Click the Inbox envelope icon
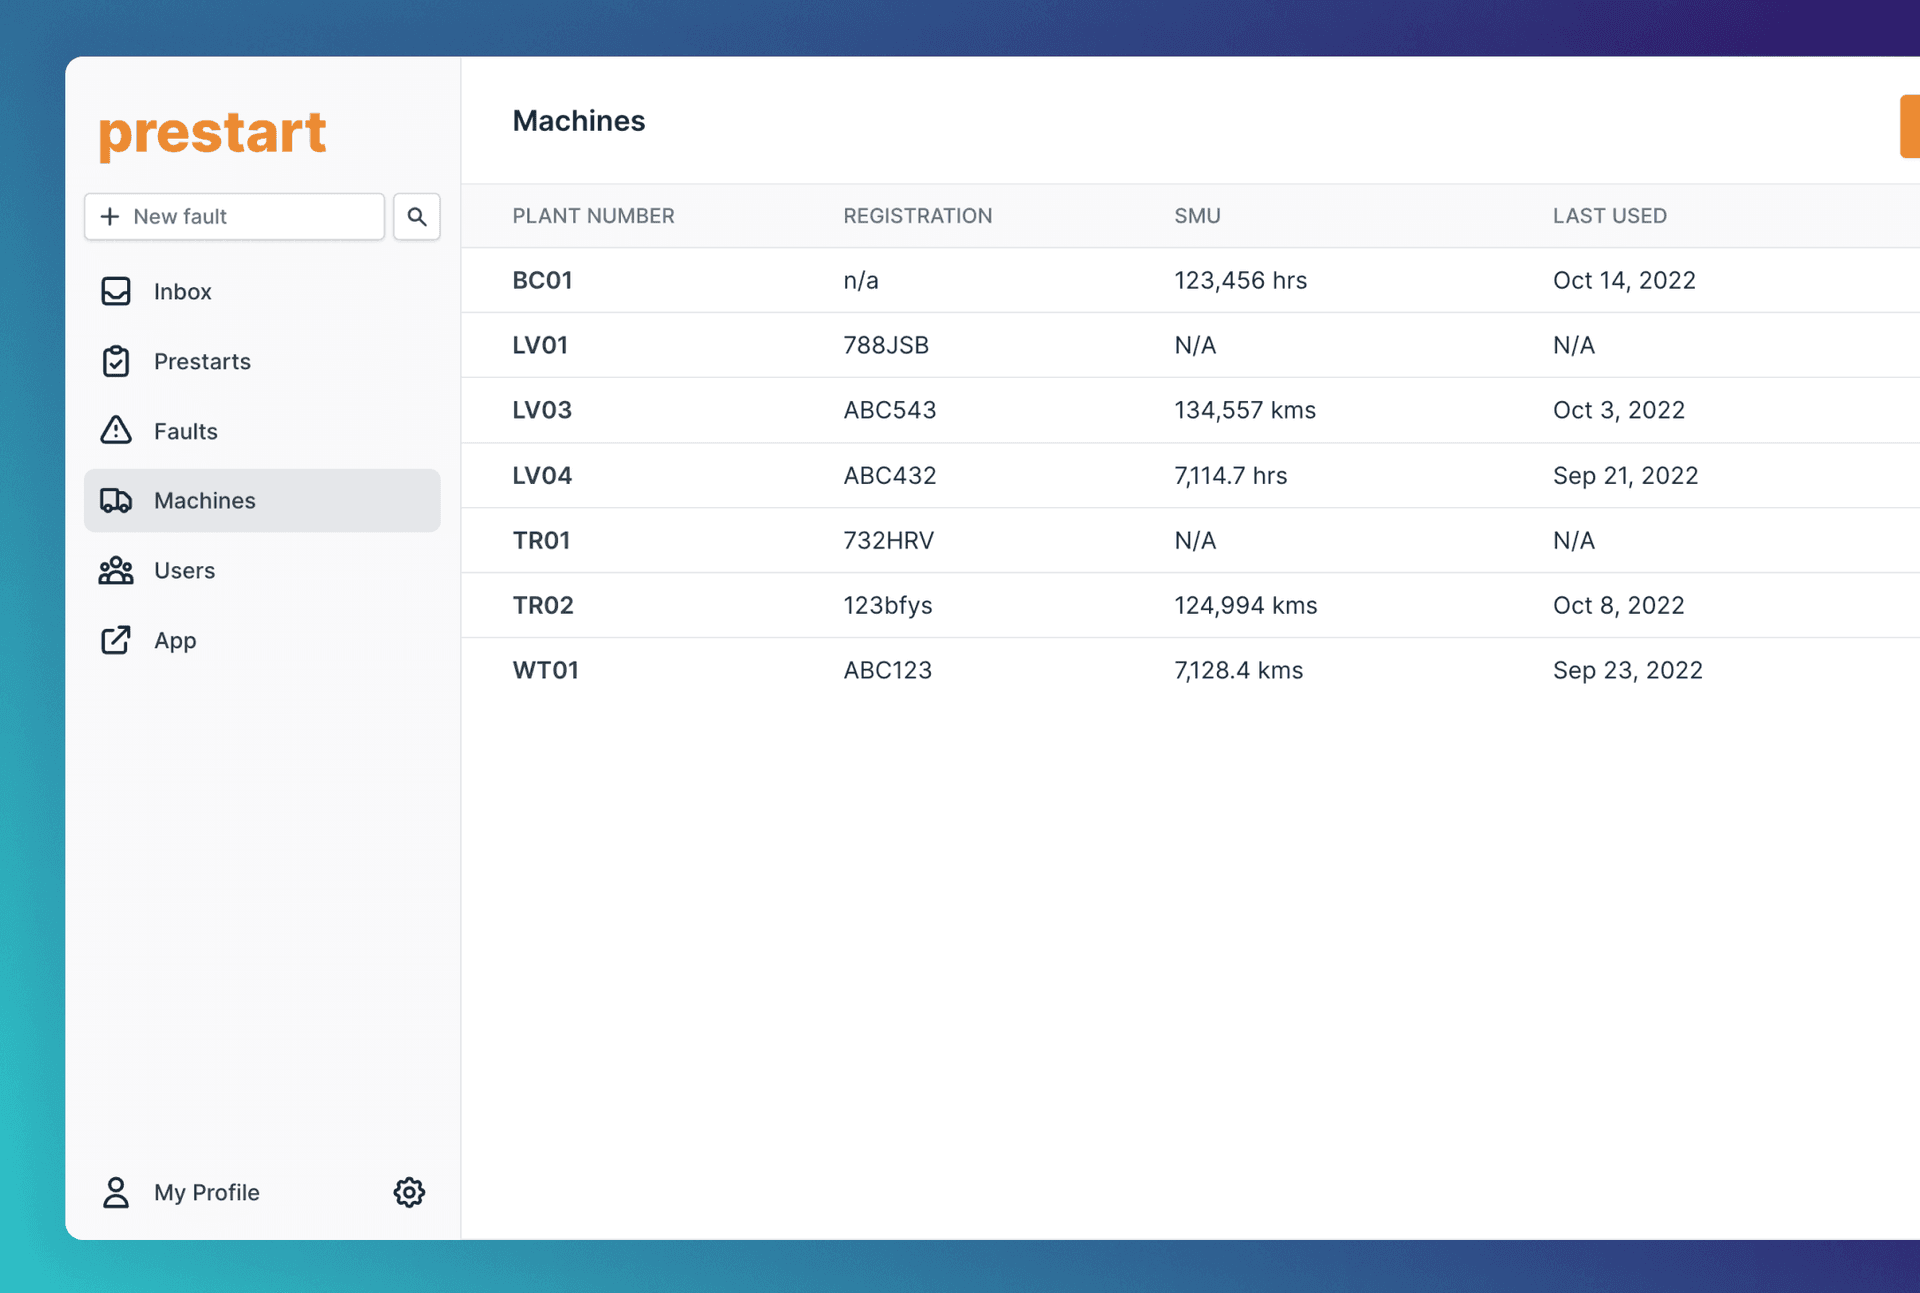 [x=116, y=291]
